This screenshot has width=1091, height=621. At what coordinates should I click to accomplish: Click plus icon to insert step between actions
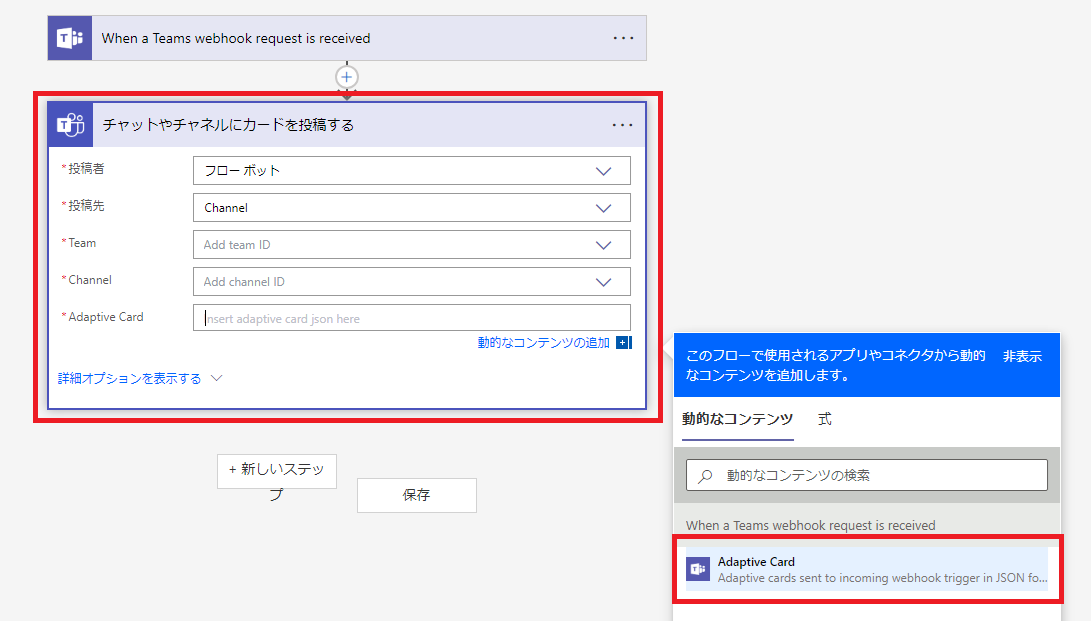[x=347, y=77]
